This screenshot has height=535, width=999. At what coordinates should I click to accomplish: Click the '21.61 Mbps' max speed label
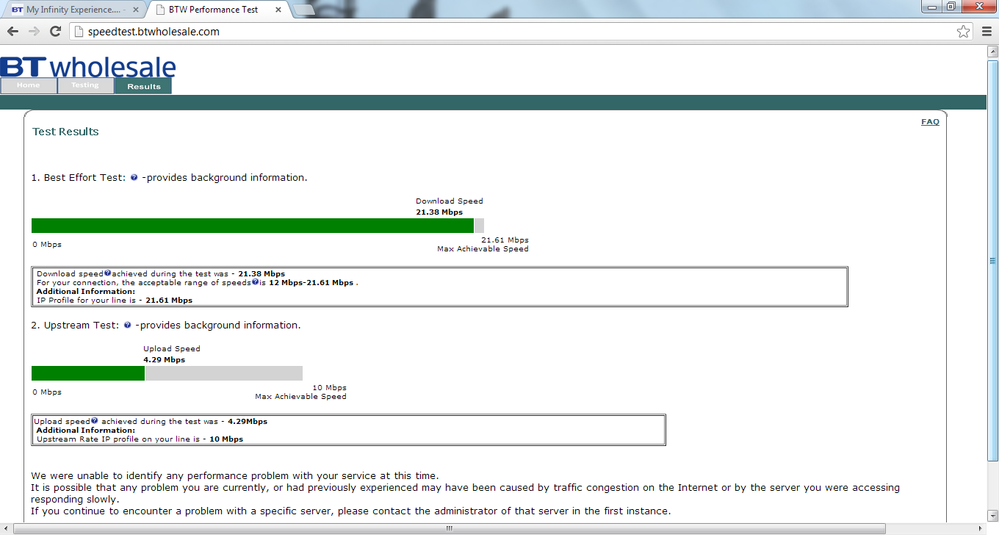505,240
